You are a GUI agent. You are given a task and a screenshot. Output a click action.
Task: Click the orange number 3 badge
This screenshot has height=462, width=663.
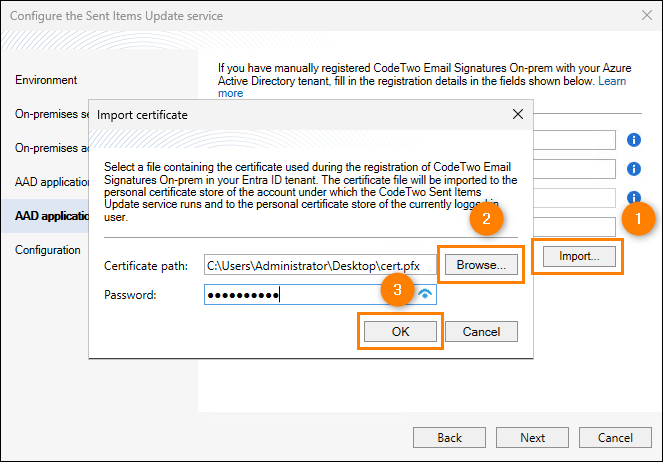398,290
